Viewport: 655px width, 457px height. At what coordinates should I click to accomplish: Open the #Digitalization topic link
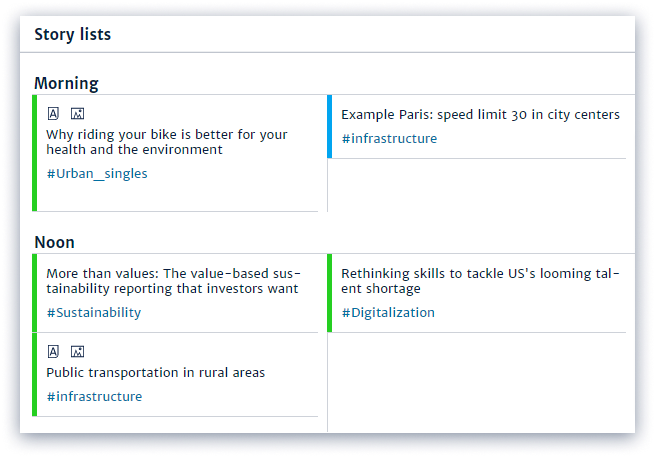(x=388, y=313)
